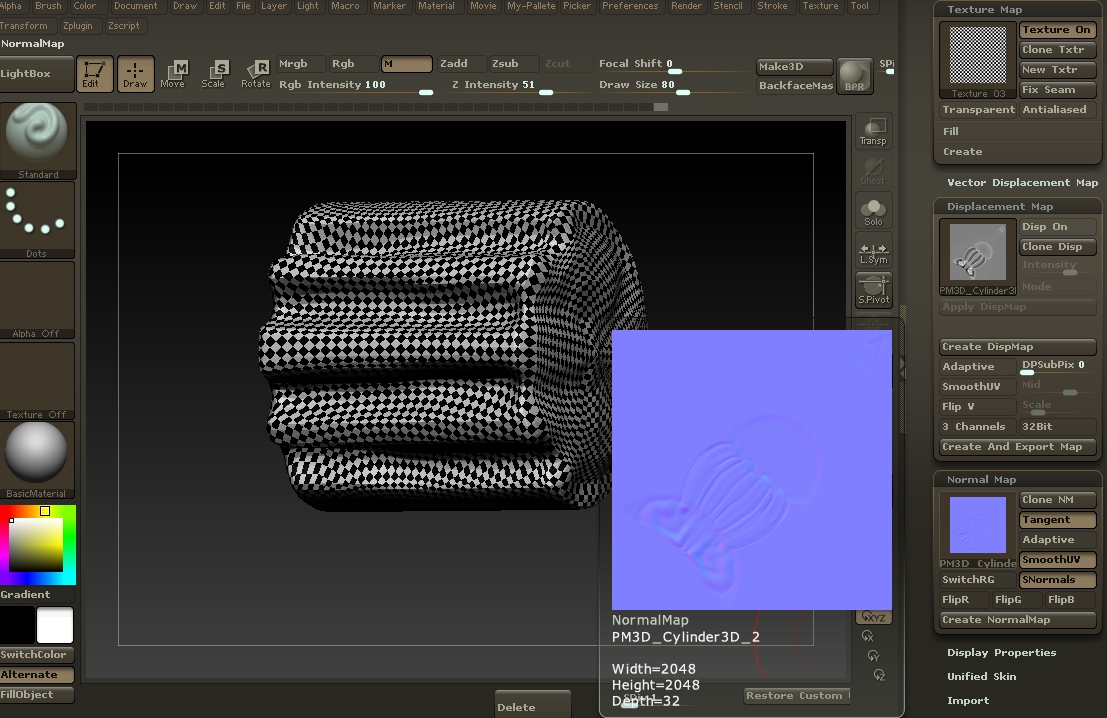
Task: Toggle Mrgb draw mode
Action: pyautogui.click(x=301, y=64)
